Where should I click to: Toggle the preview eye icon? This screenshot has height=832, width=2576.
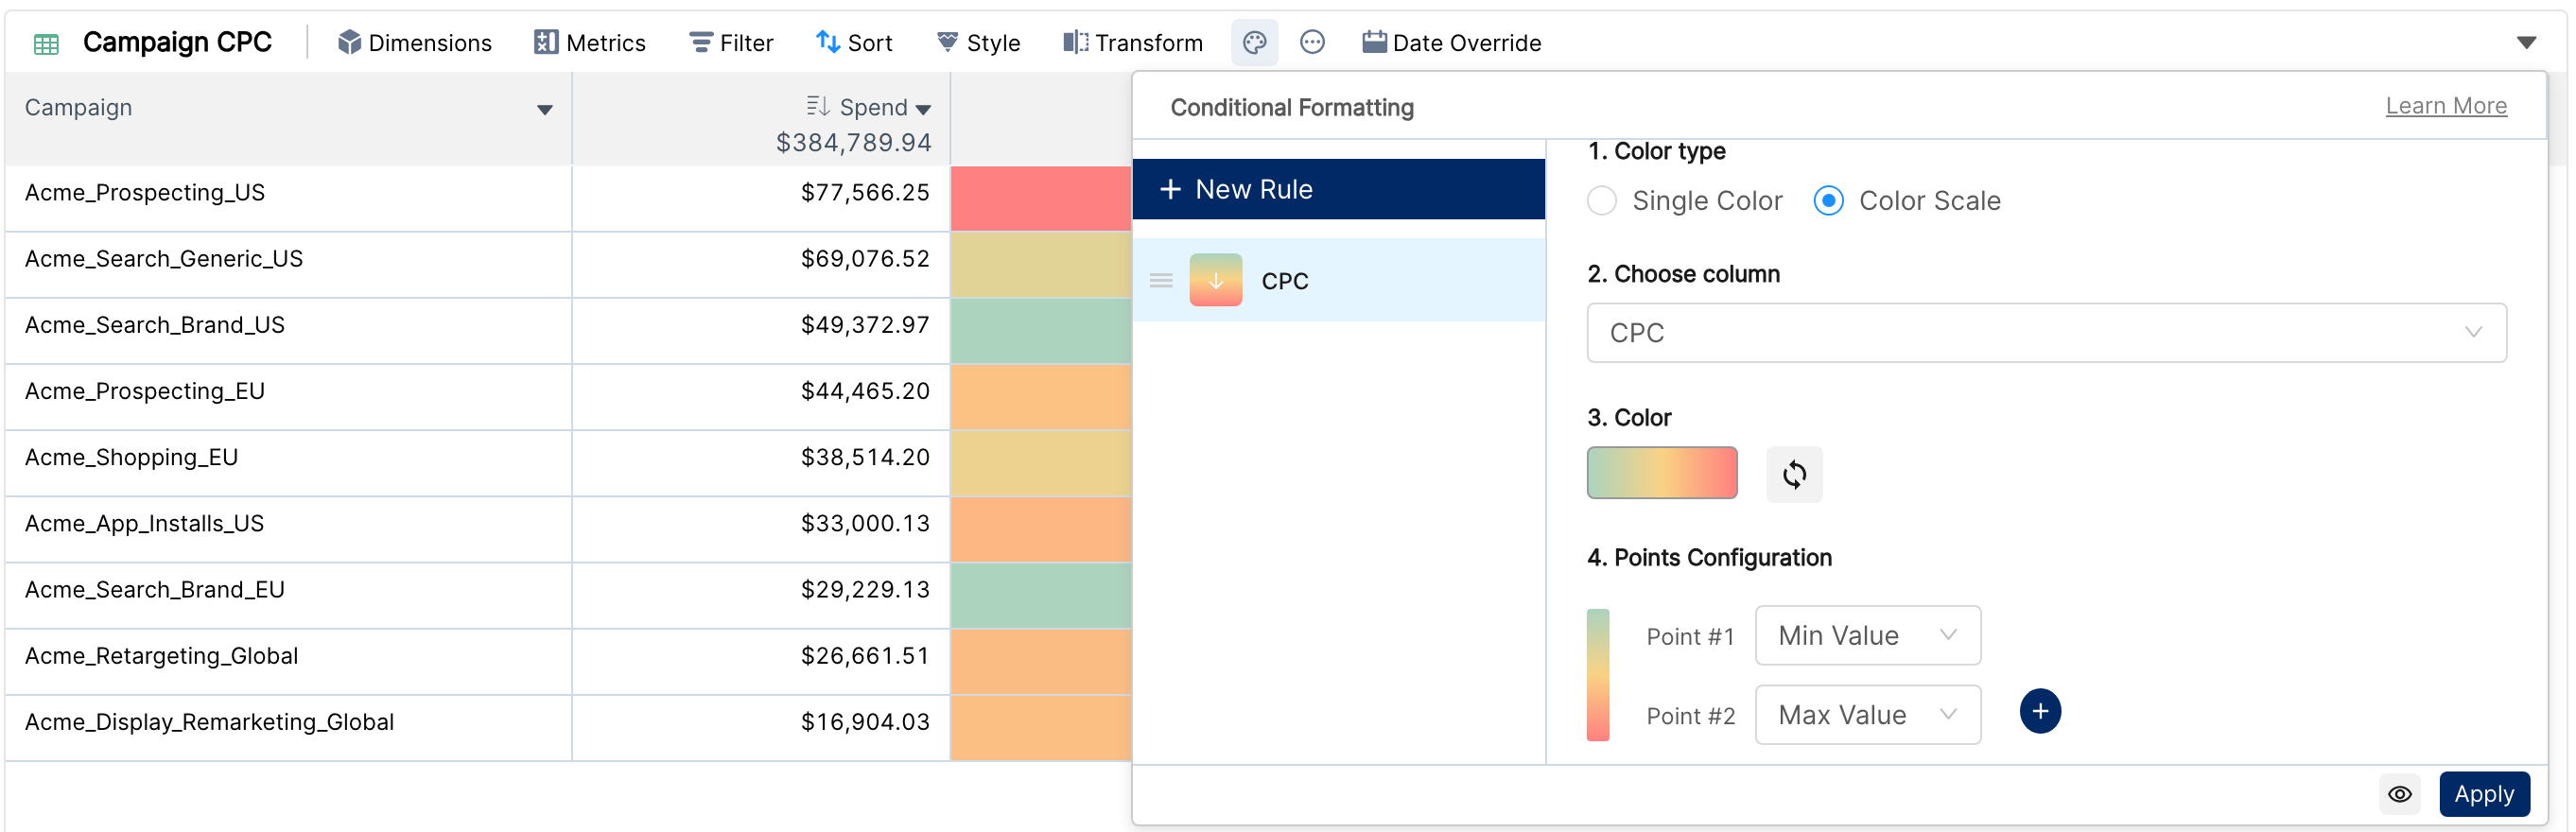click(2399, 795)
